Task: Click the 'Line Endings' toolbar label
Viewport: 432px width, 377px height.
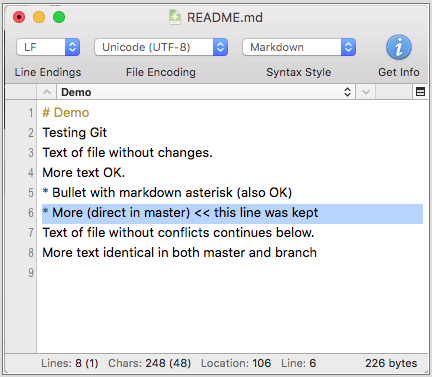Action: [x=48, y=72]
